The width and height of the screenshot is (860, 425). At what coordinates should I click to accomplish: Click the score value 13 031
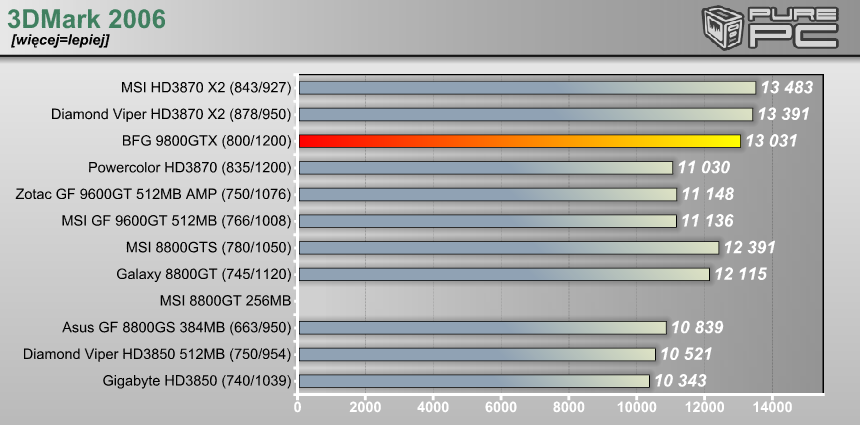(x=771, y=141)
